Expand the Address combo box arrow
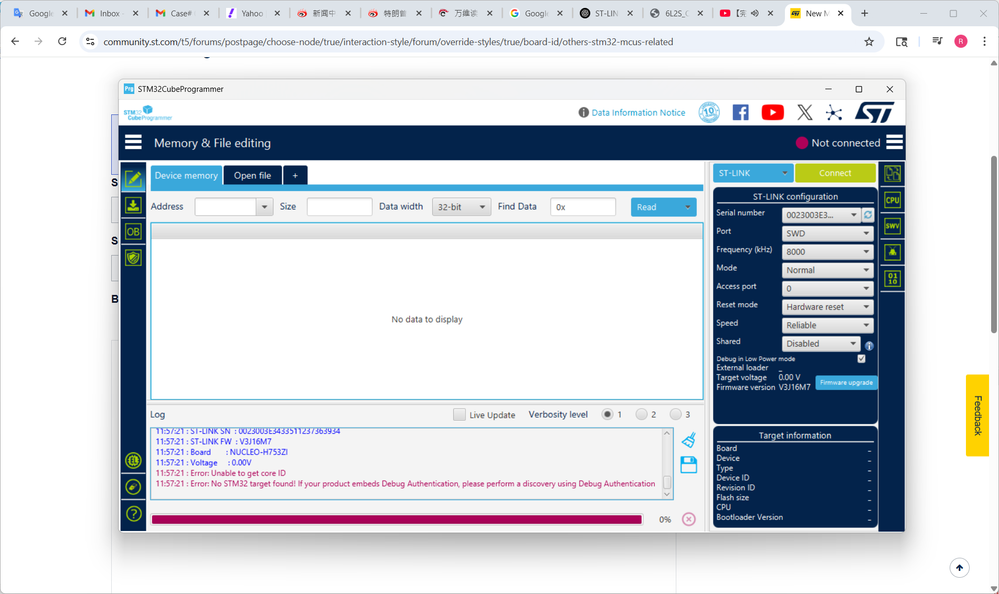This screenshot has width=999, height=594. click(264, 207)
